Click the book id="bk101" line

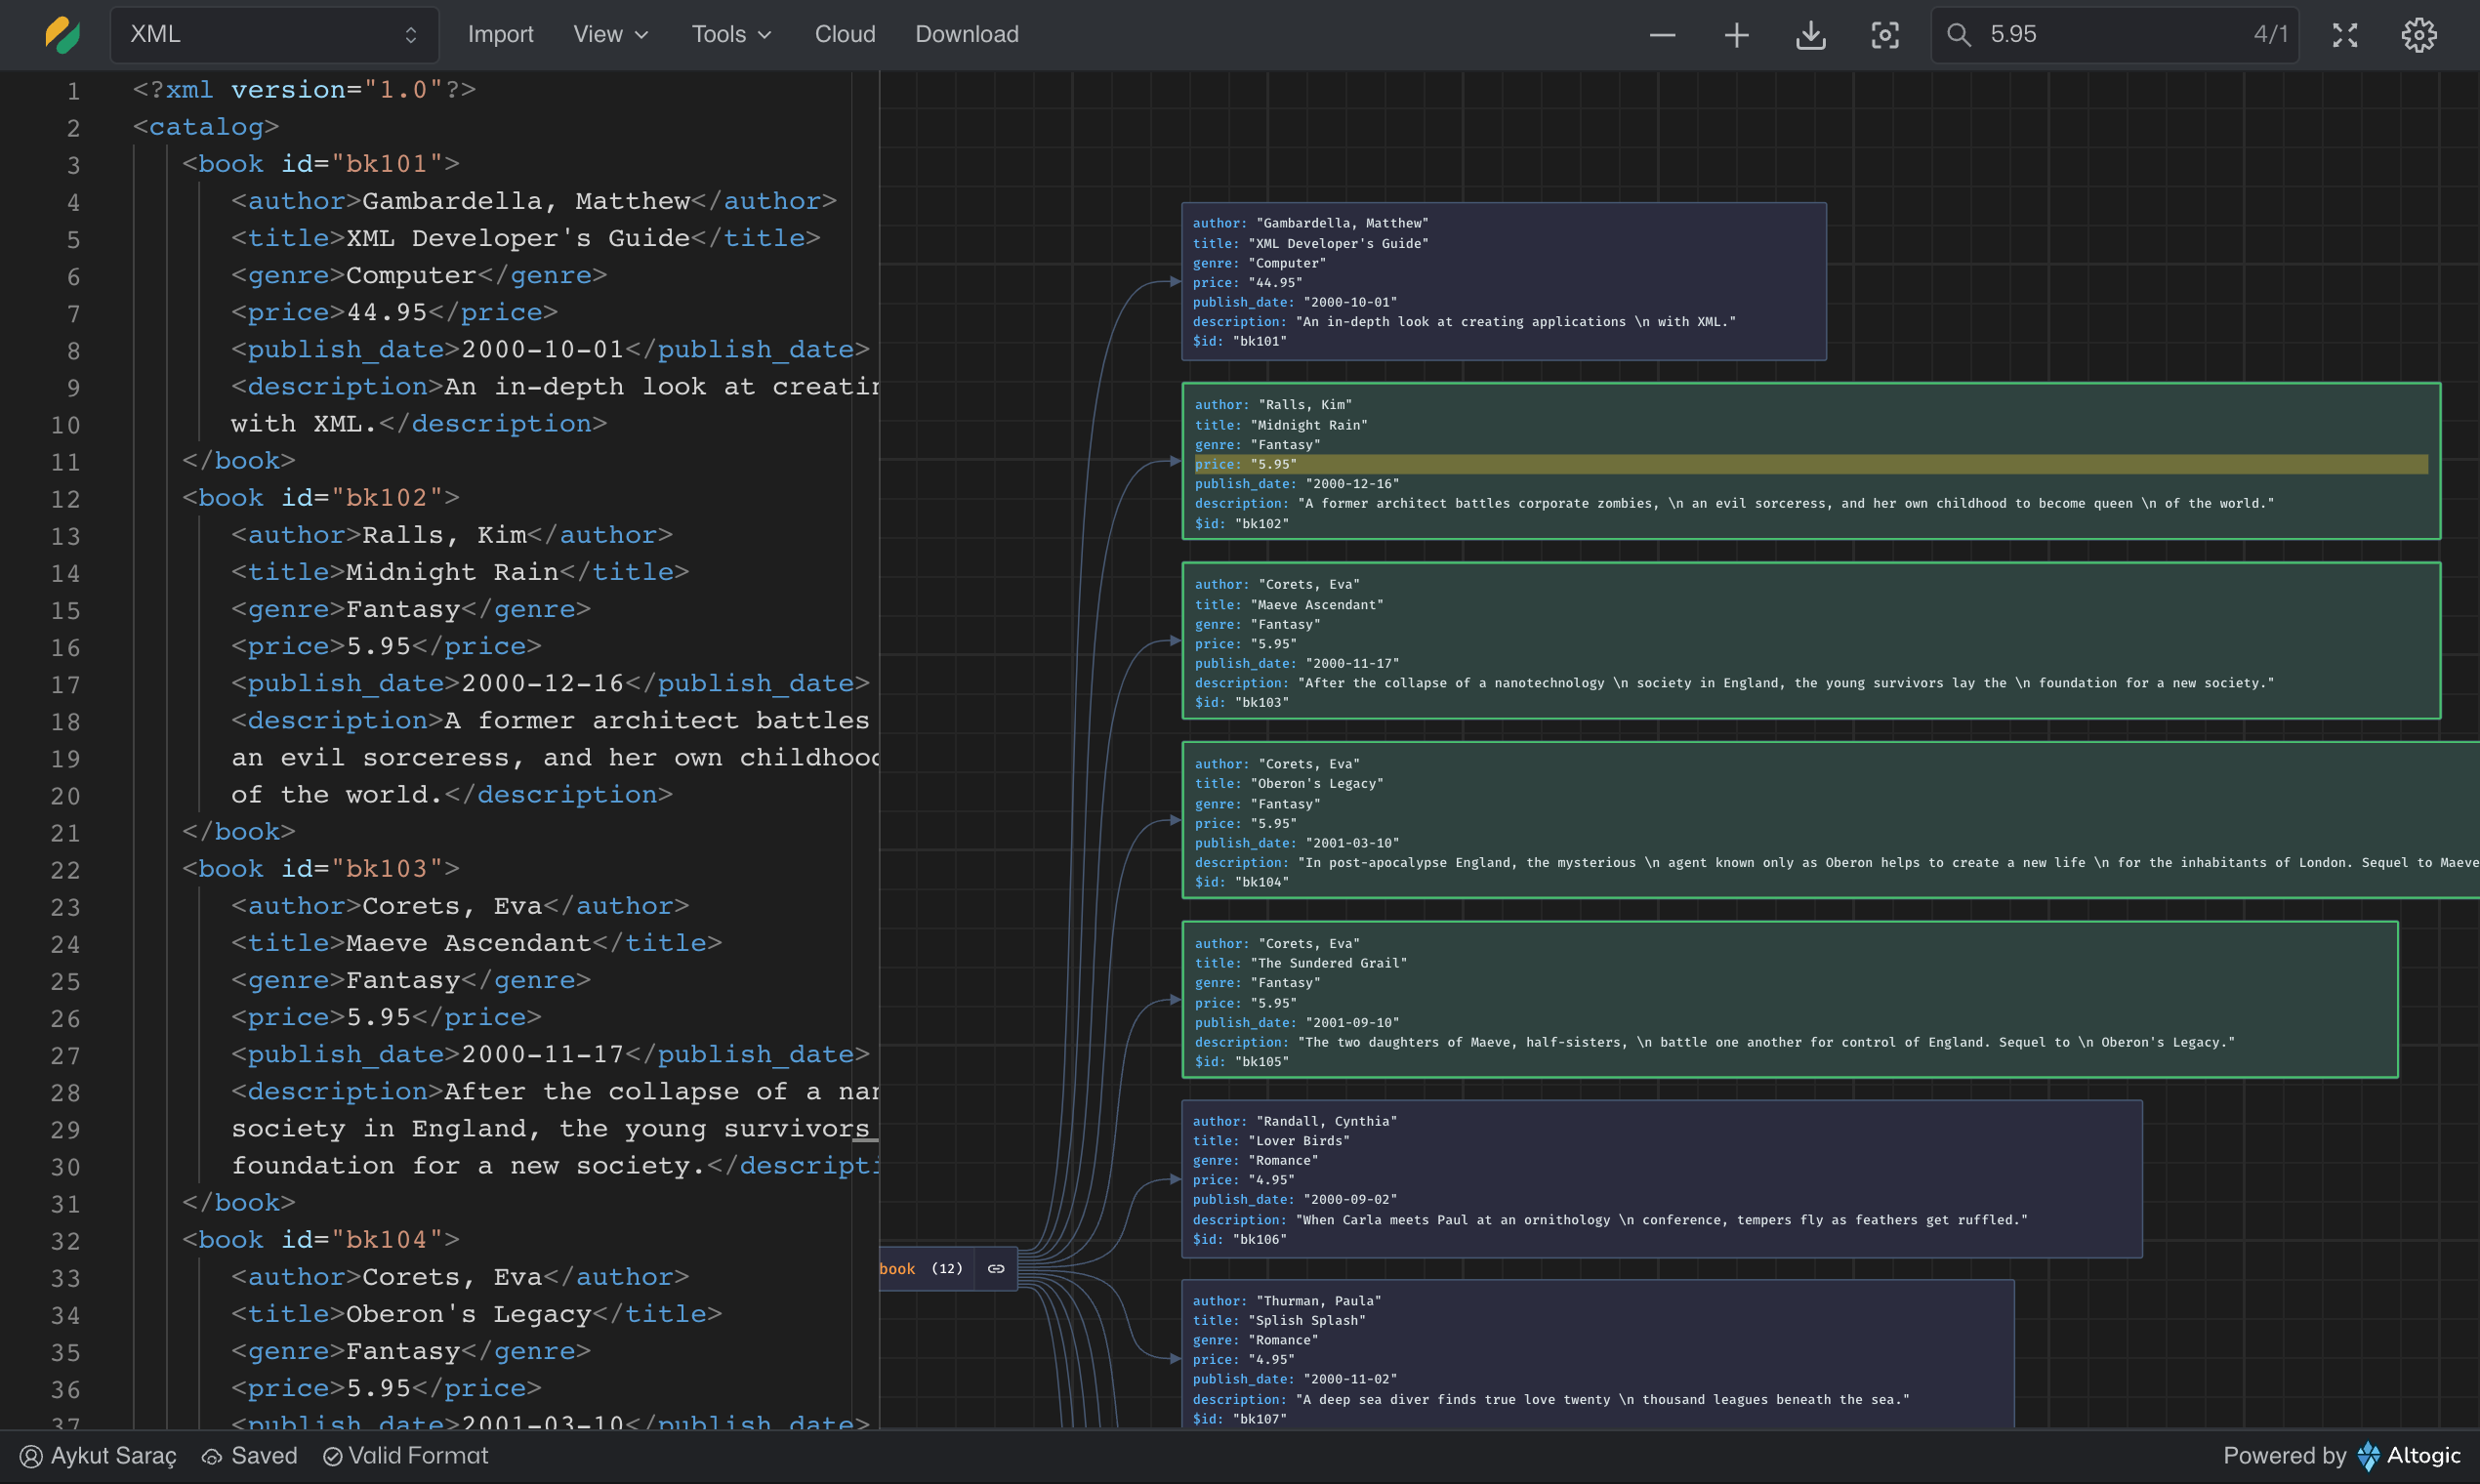click(x=320, y=164)
